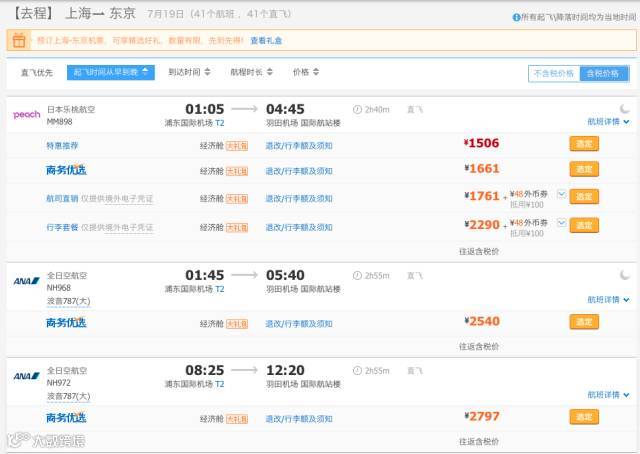Select the ¥1506 特惠推荐 fare
Image resolution: width=640 pixels, height=454 pixels.
(x=584, y=144)
